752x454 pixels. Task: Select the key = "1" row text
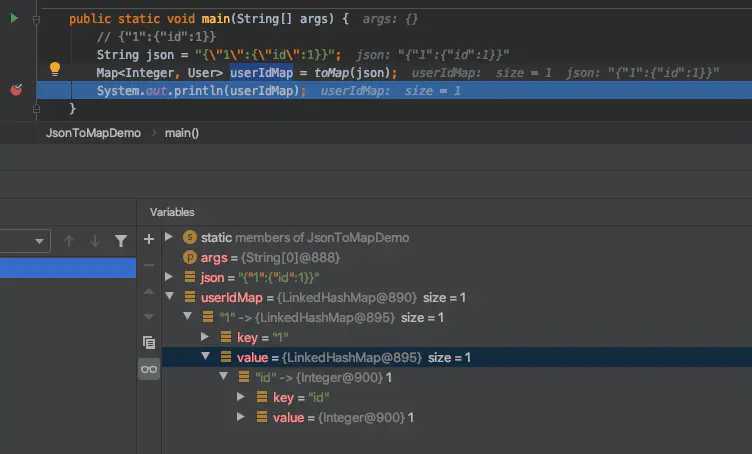click(x=262, y=338)
